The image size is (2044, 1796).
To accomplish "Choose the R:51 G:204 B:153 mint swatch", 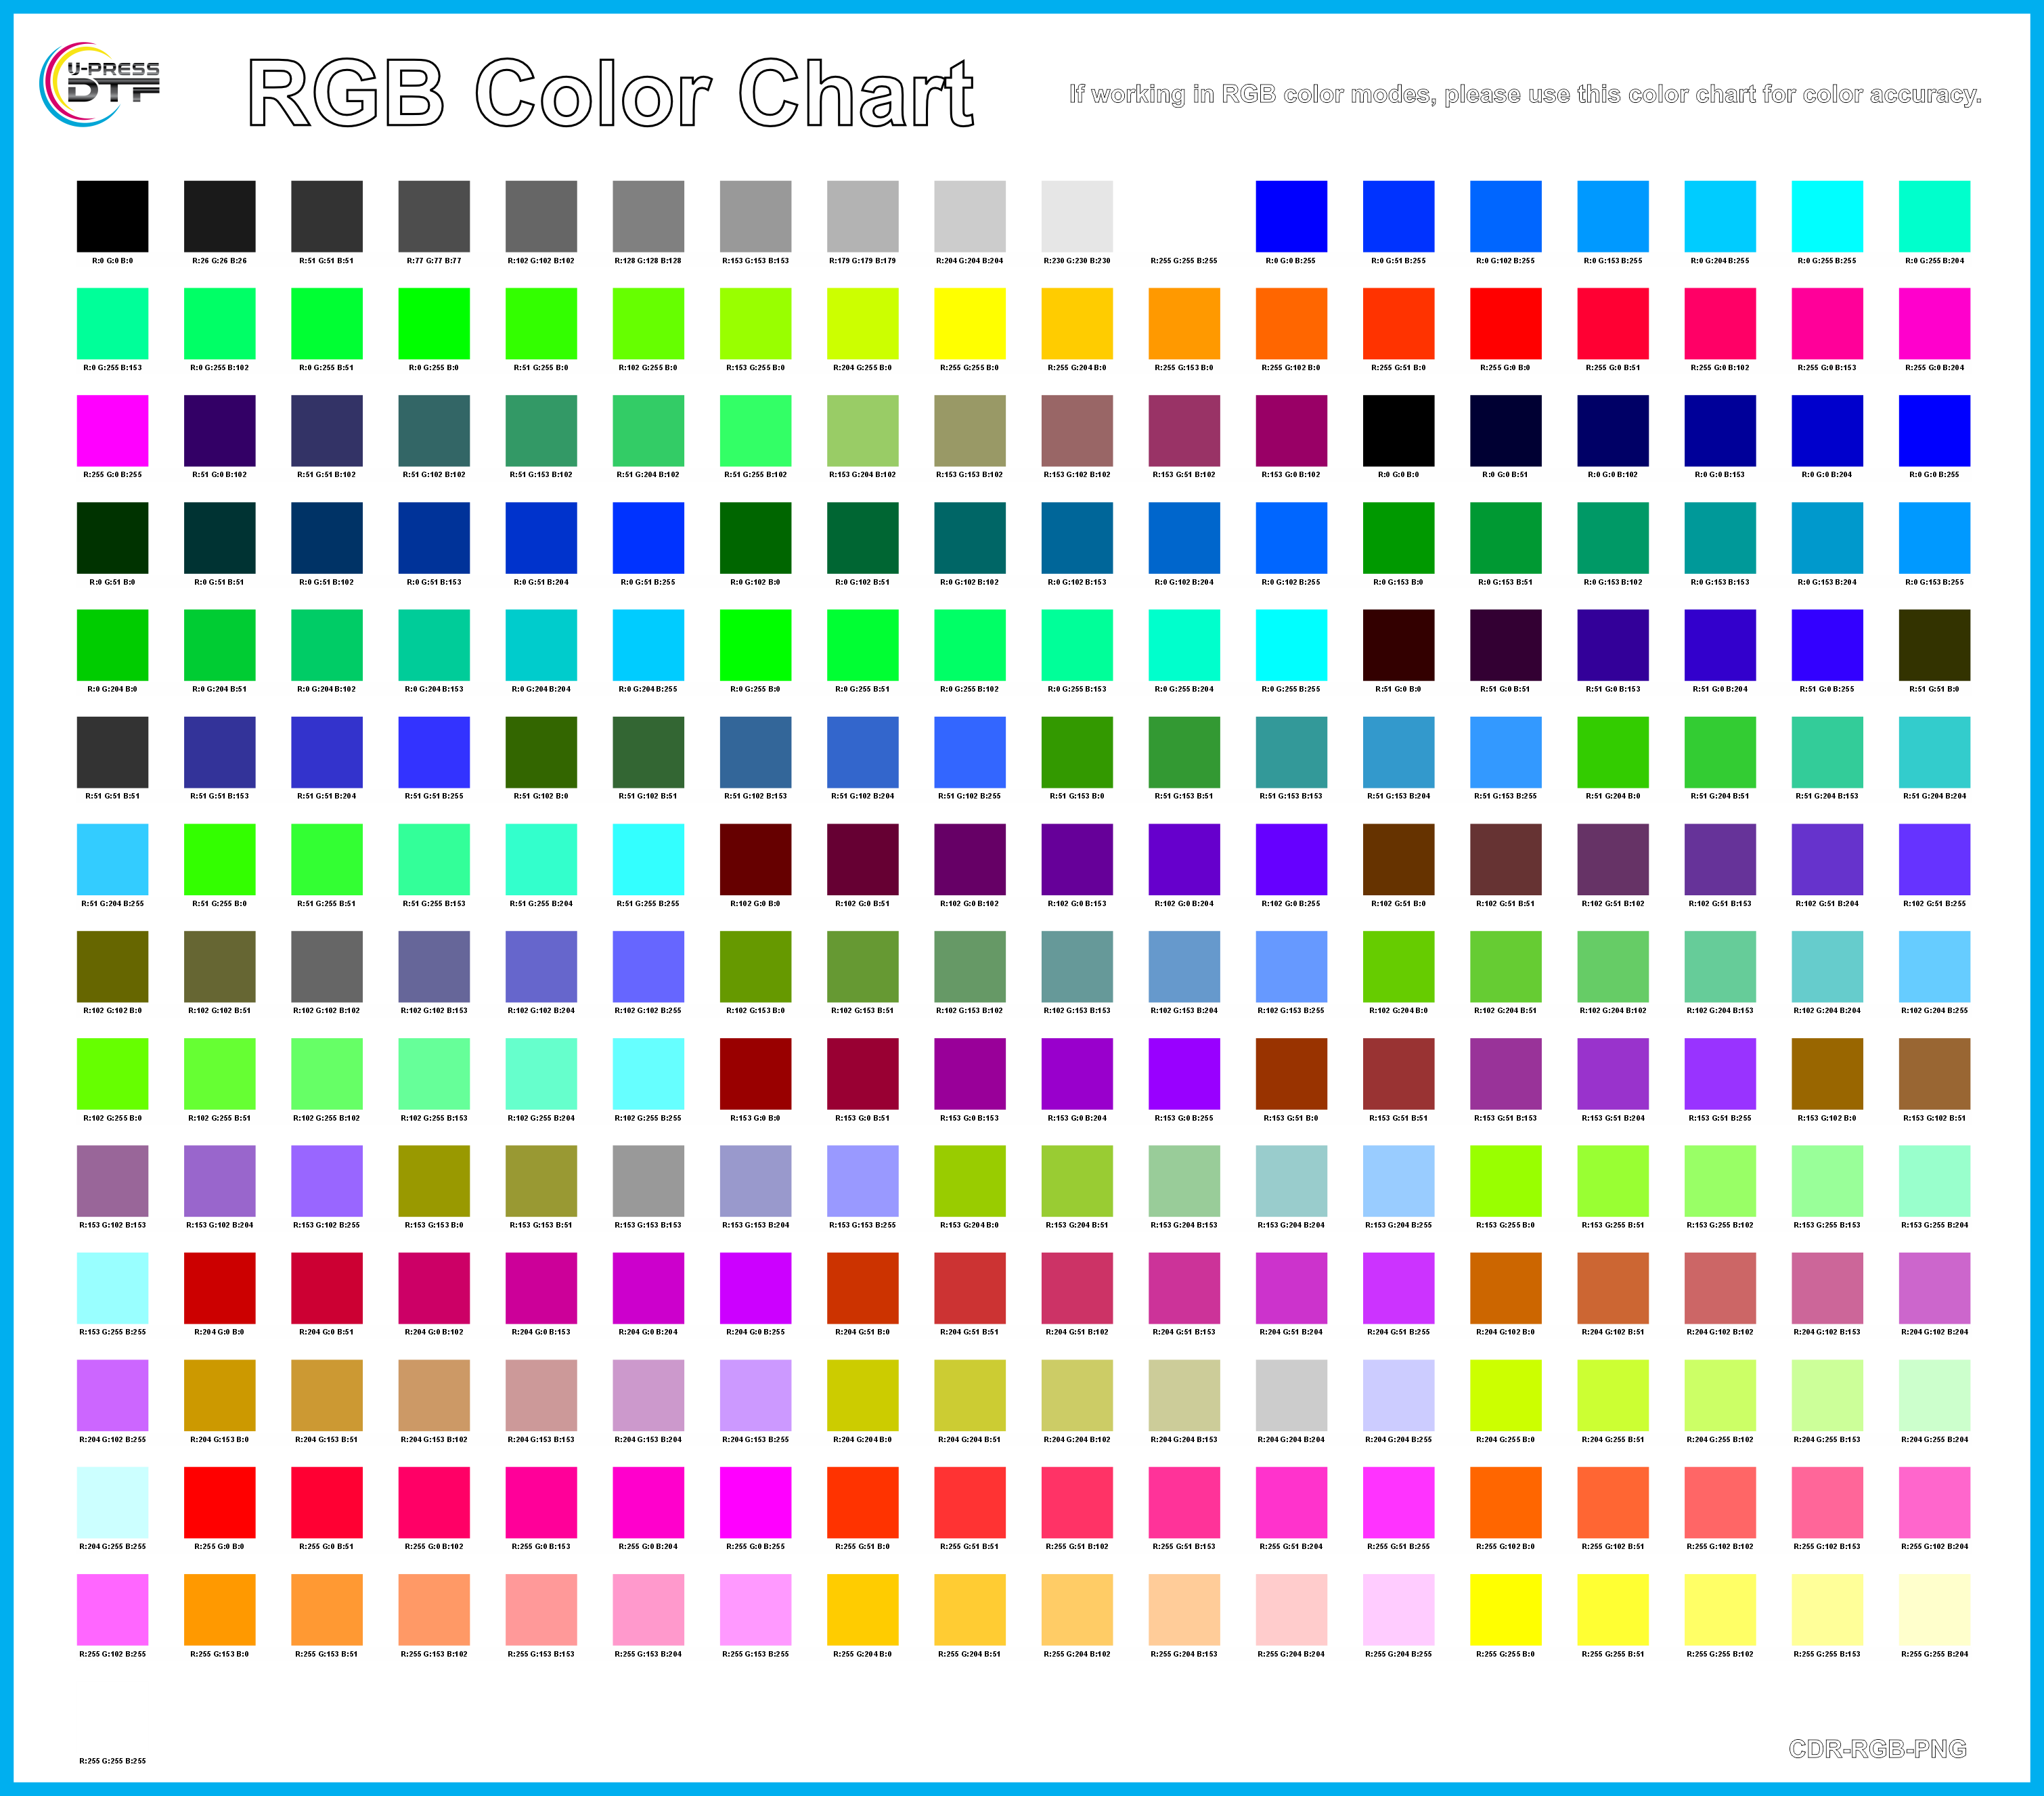I will 1827,752.
